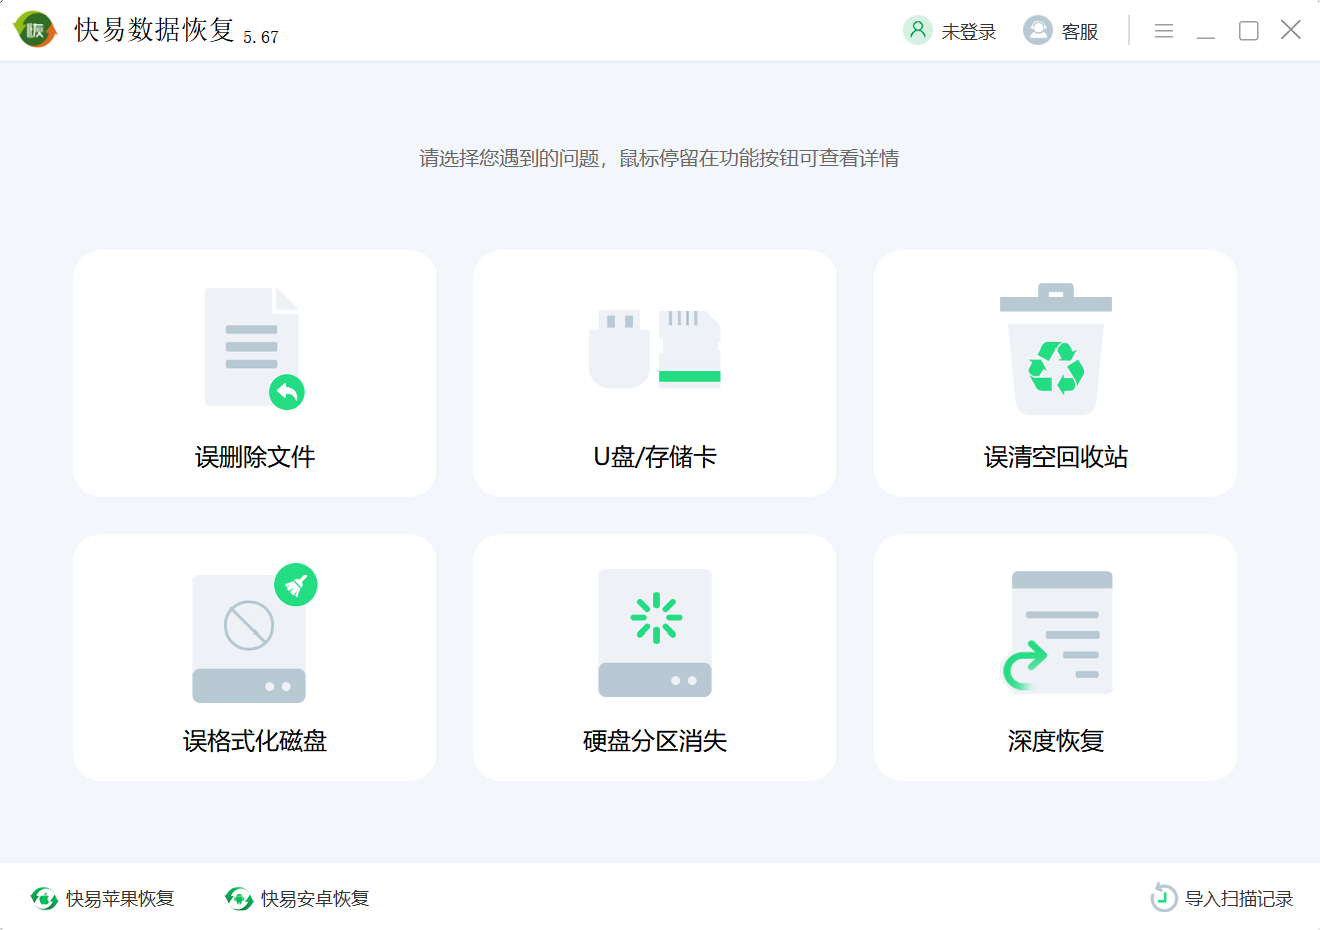Image resolution: width=1320 pixels, height=930 pixels.
Task: Select the formatted disk icon
Action: [254, 634]
